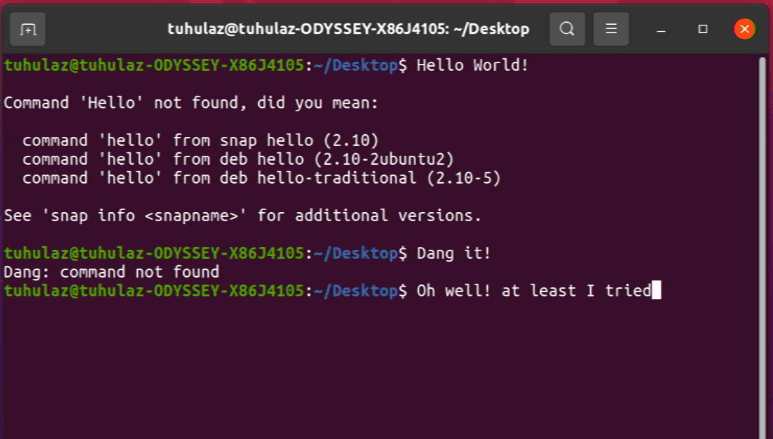The width and height of the screenshot is (773, 439).
Task: Click the 'Hello World!' command text
Action: pyautogui.click(x=472, y=66)
